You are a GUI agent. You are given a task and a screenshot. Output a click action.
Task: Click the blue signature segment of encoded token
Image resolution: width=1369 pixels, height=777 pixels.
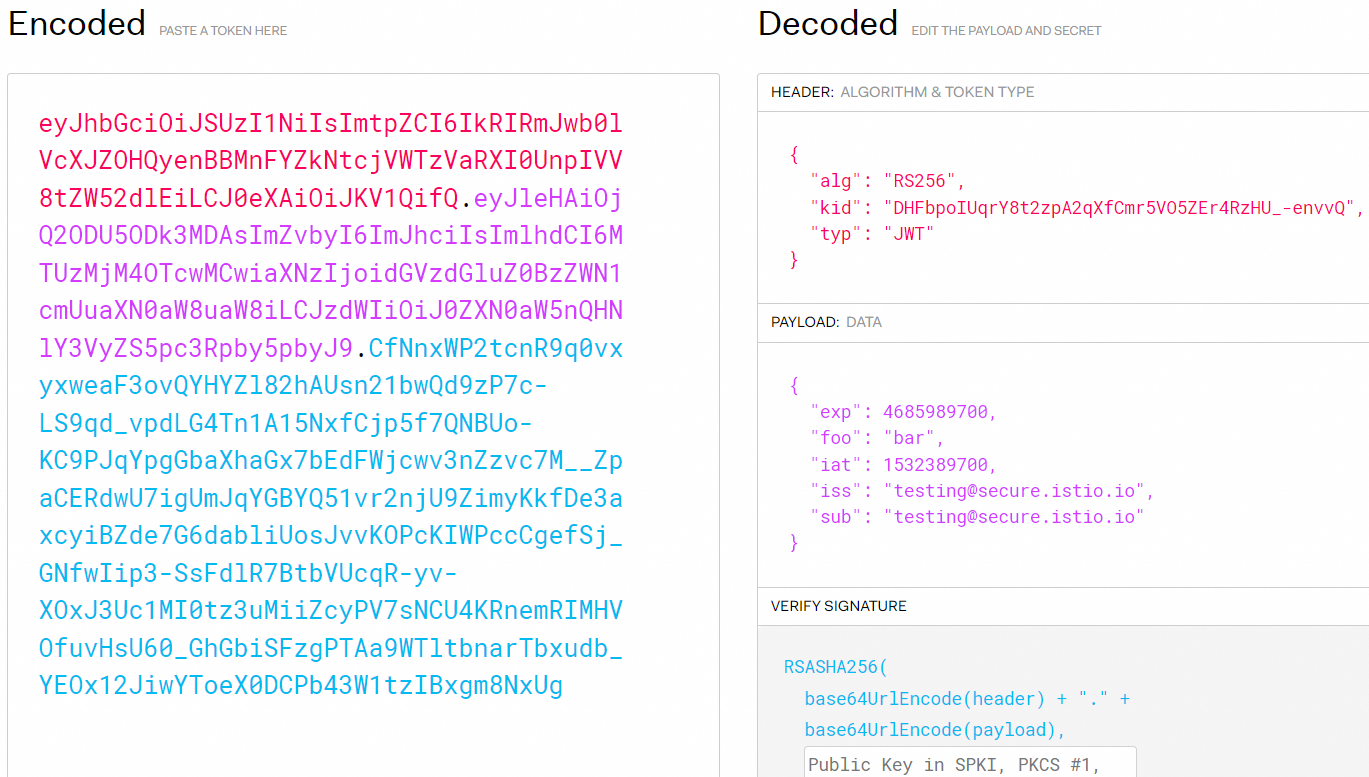click(330, 498)
